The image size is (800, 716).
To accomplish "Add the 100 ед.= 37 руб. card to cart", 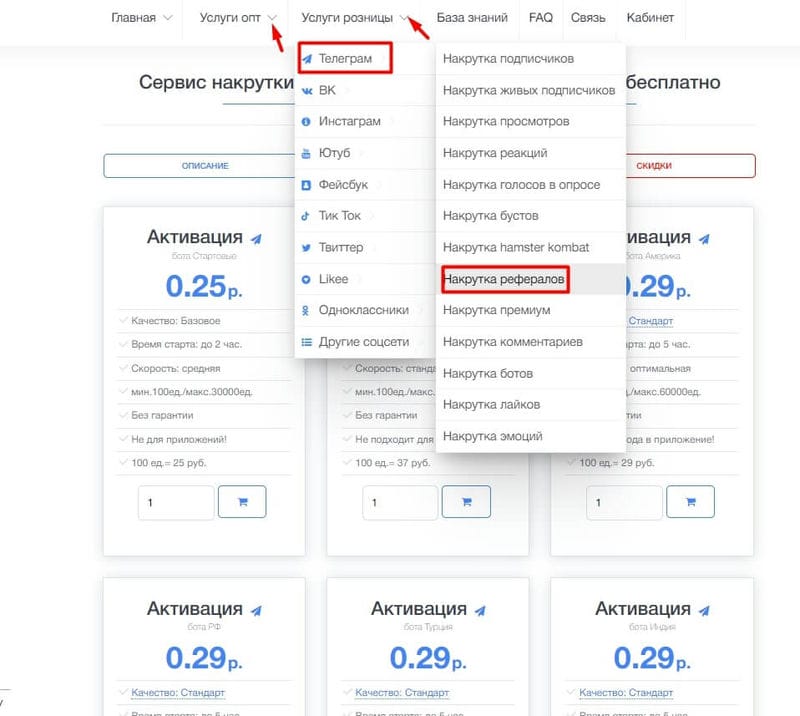I will pos(466,502).
